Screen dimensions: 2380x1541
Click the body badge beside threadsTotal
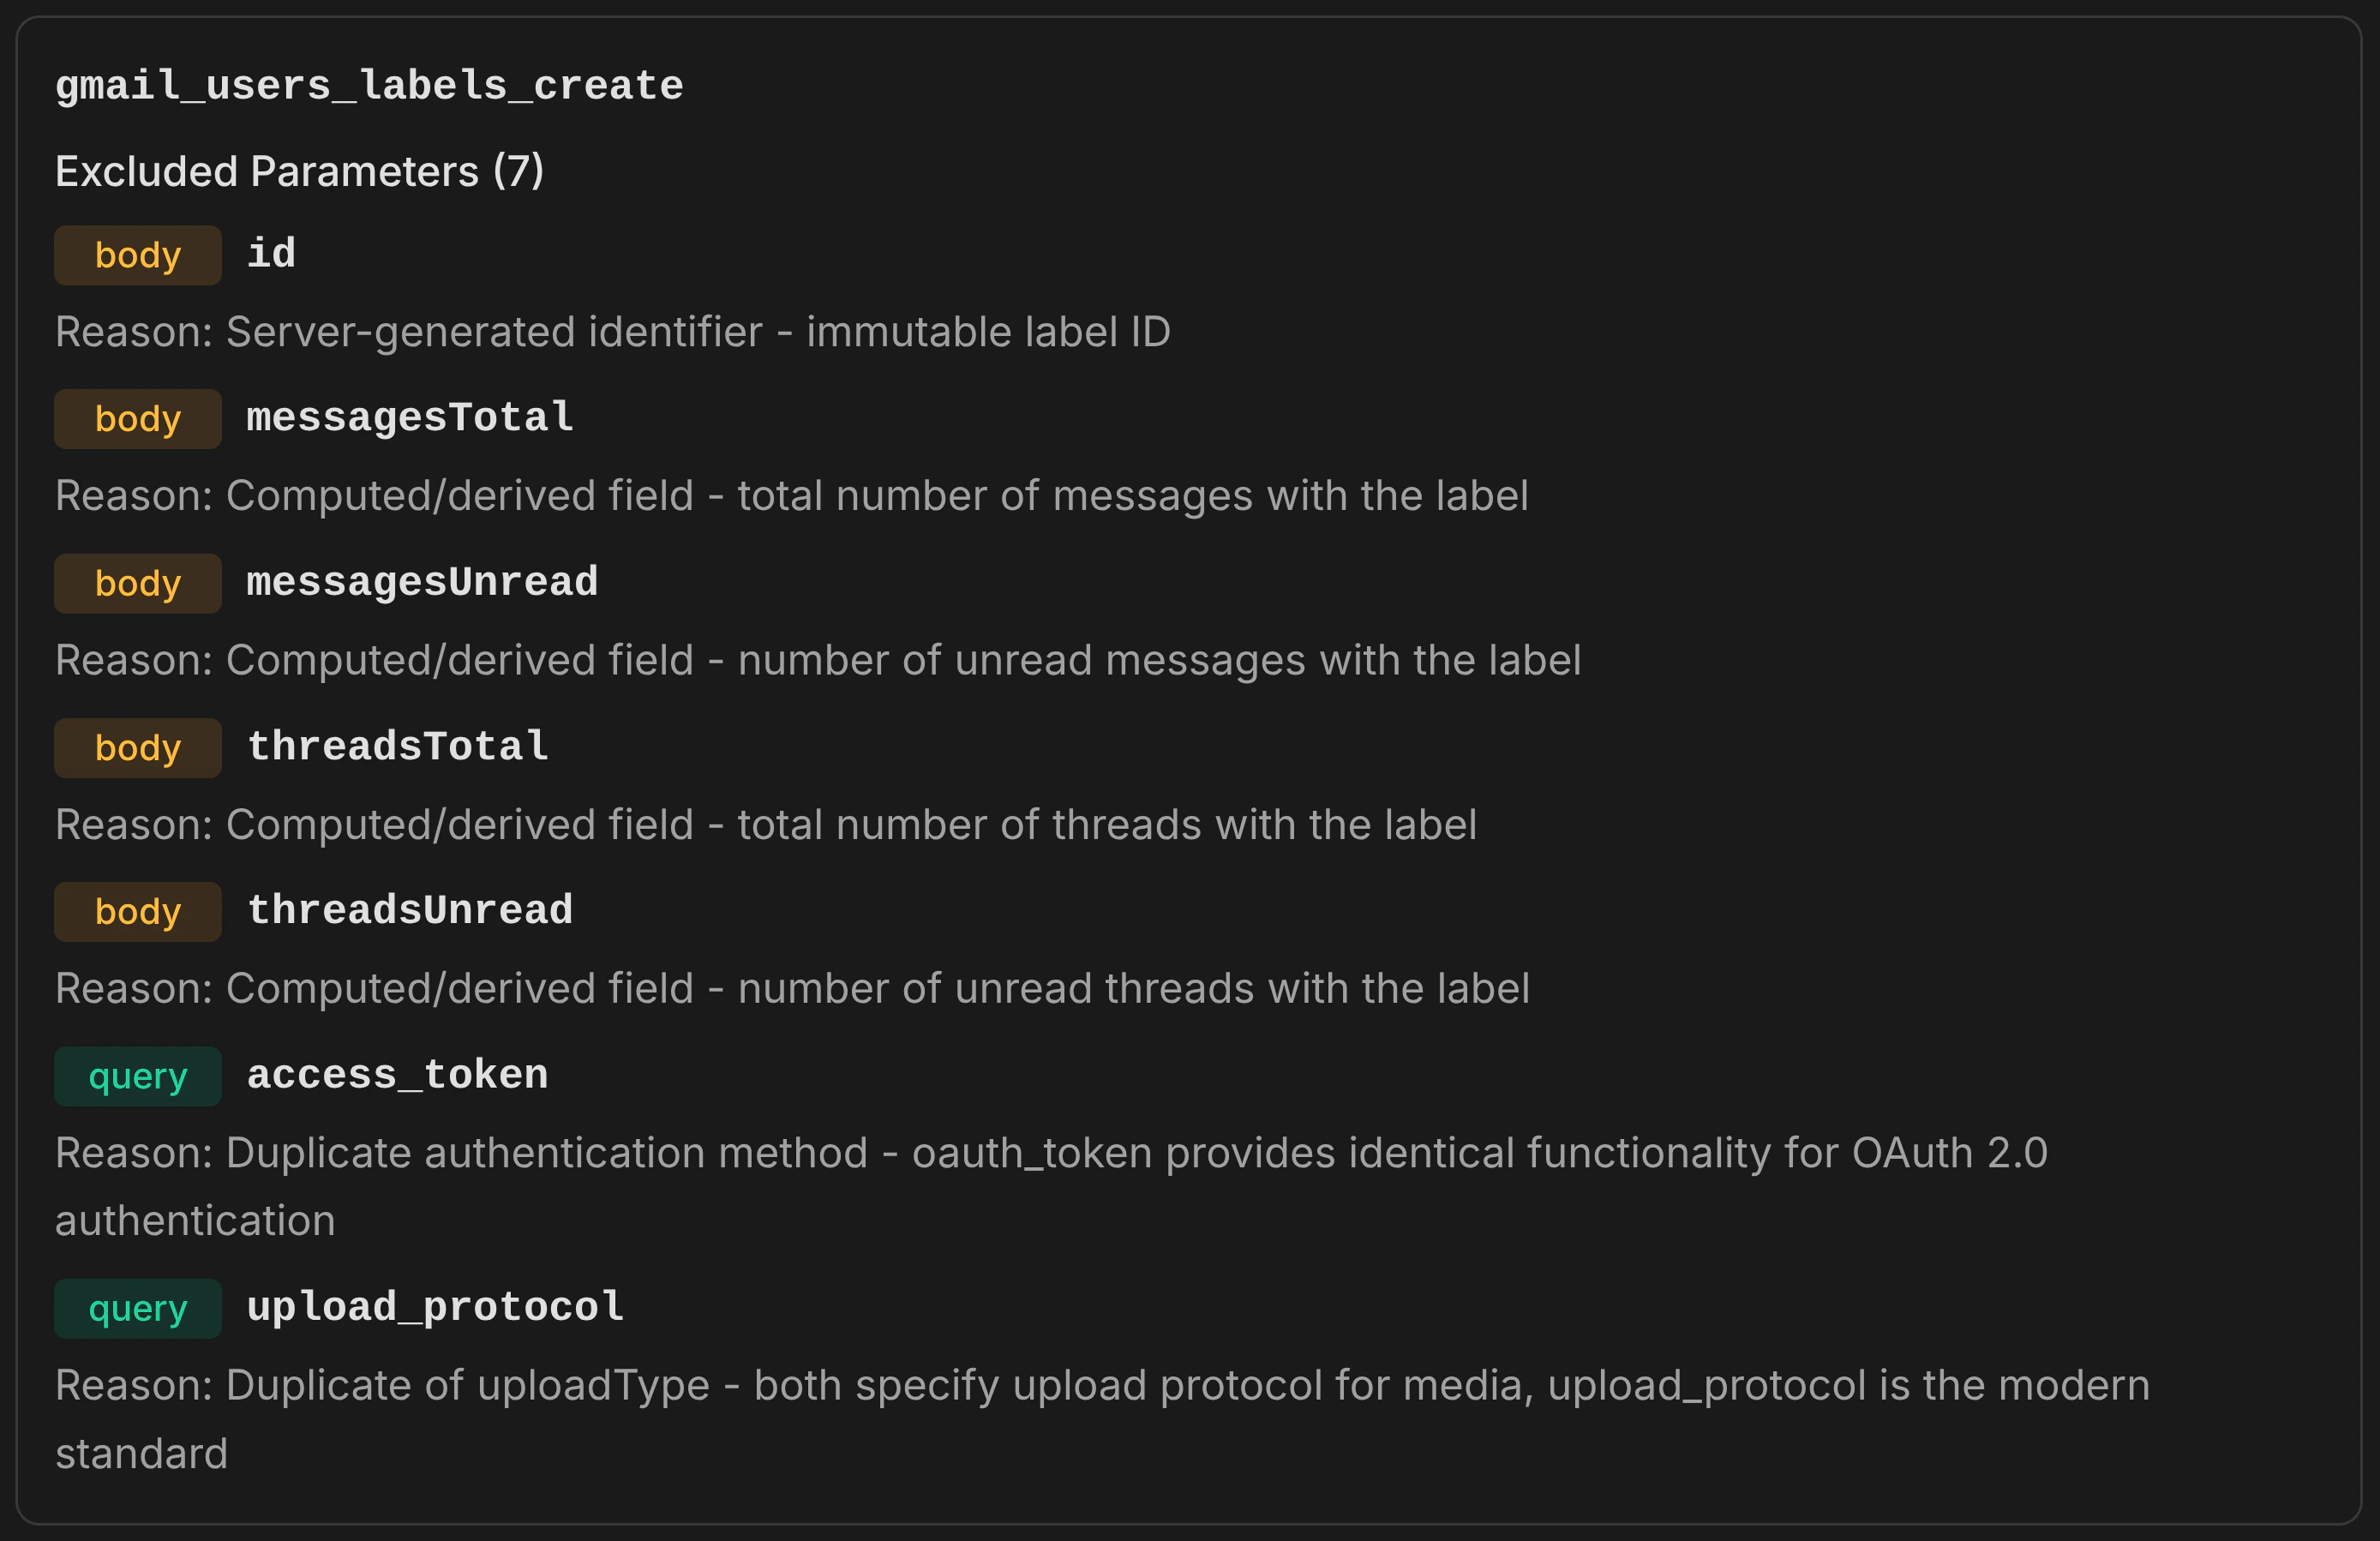(x=138, y=748)
